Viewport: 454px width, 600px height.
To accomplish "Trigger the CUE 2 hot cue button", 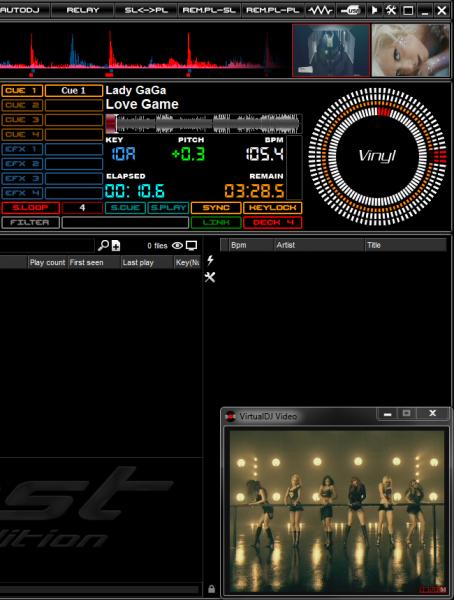I will [x=22, y=105].
